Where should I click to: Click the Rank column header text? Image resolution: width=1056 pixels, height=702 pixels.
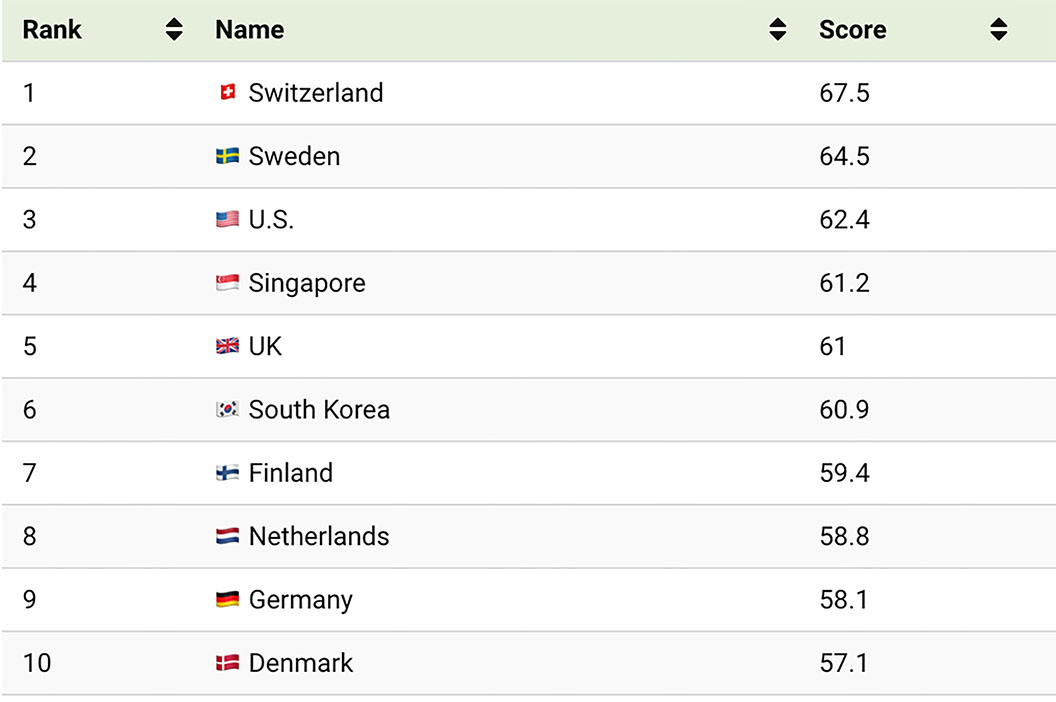click(52, 30)
